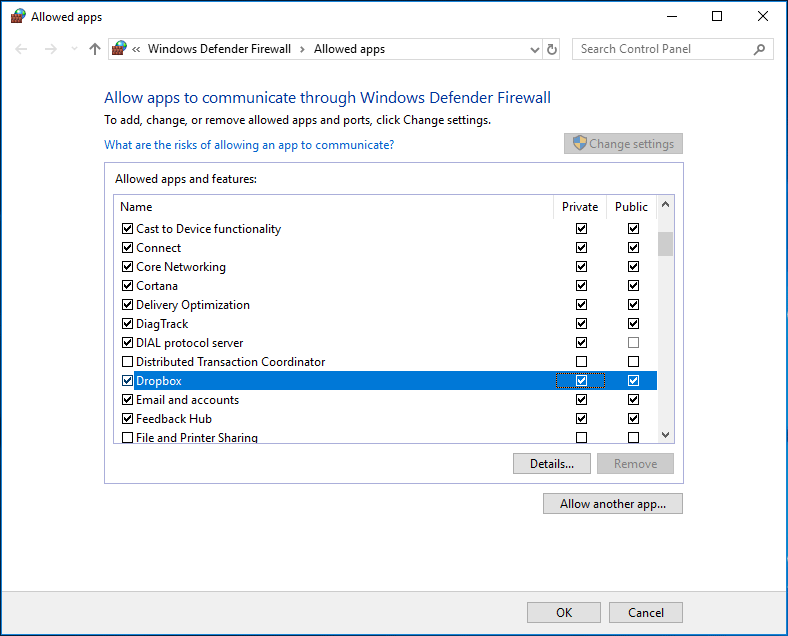Minimize the Allowed apps window
788x636 pixels.
click(672, 17)
